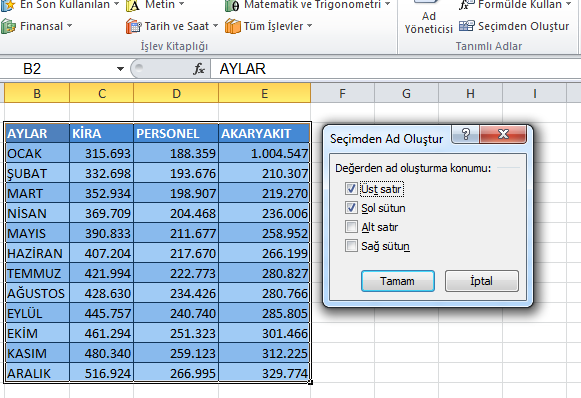The height and width of the screenshot is (398, 581).
Task: Click the Tüm İşlevler books icon
Action: pos(233,27)
